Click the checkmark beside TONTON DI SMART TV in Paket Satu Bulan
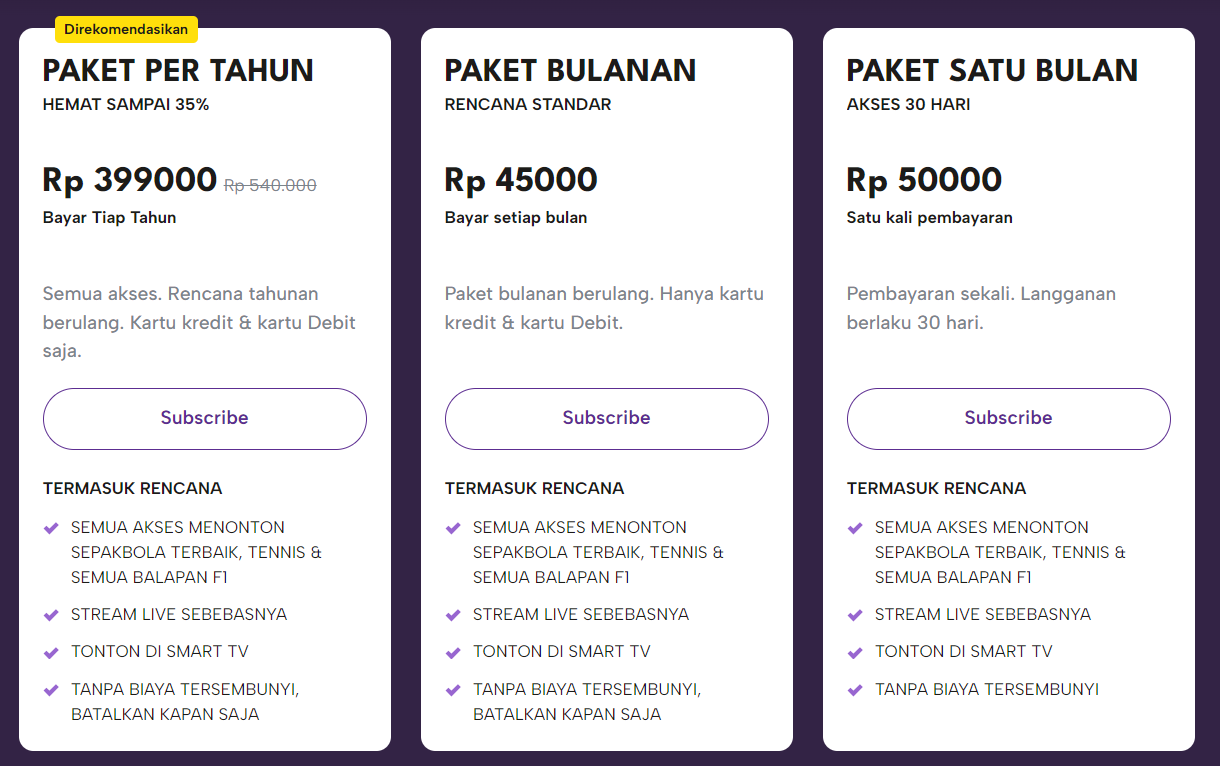 click(x=855, y=652)
